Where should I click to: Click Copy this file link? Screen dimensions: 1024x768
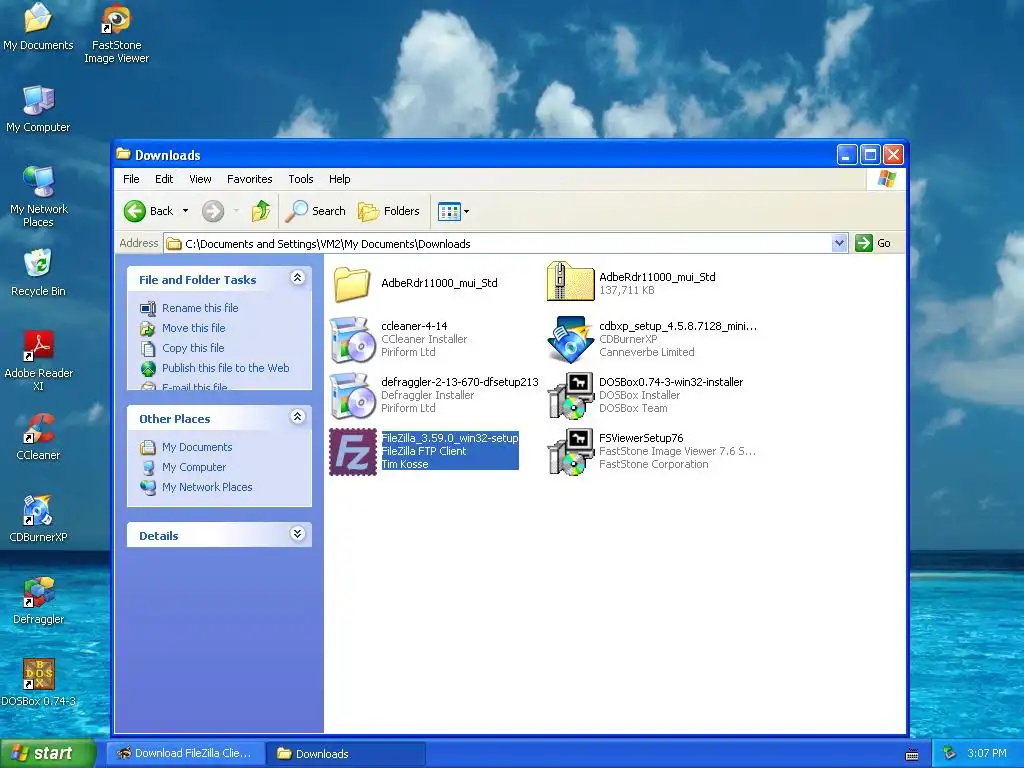[x=193, y=348]
